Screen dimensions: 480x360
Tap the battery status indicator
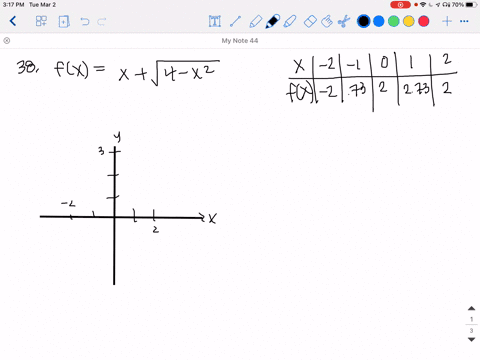(x=471, y=5)
